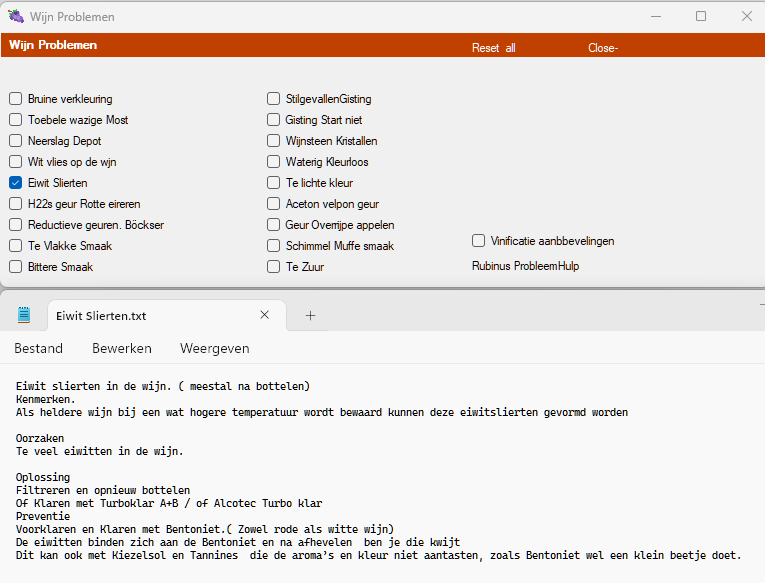Toggle H22s geur Rotte eireren checkbox
Image resolution: width=765 pixels, height=583 pixels.
point(16,204)
